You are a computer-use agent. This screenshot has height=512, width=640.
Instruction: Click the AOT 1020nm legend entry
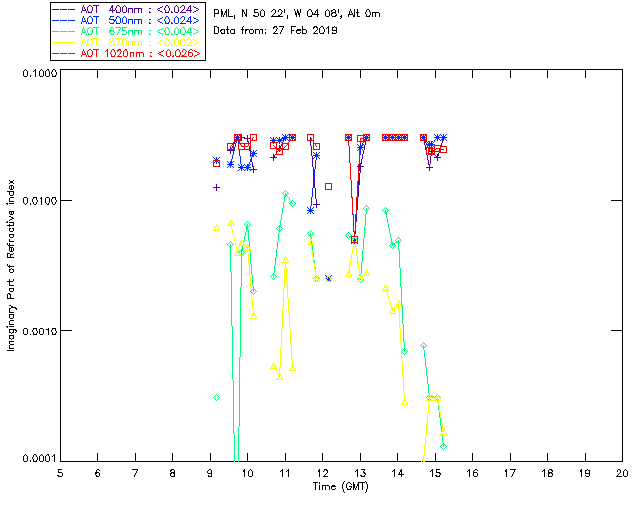coord(126,53)
